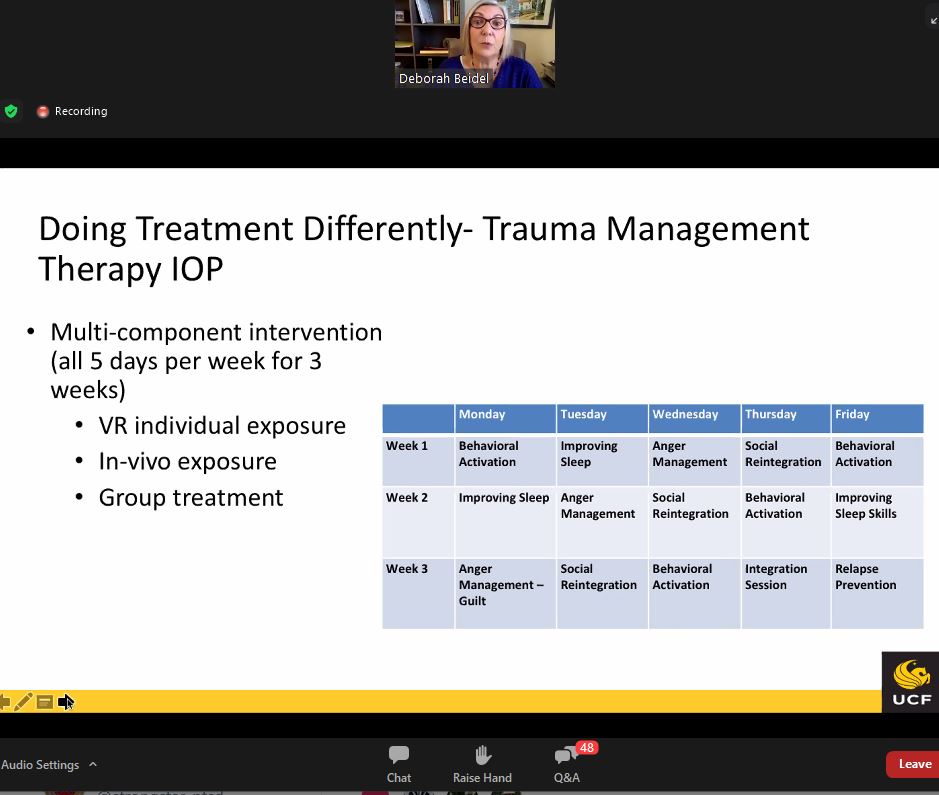Go to the previous slide using the left arrow
This screenshot has width=939, height=795.
[x=5, y=702]
